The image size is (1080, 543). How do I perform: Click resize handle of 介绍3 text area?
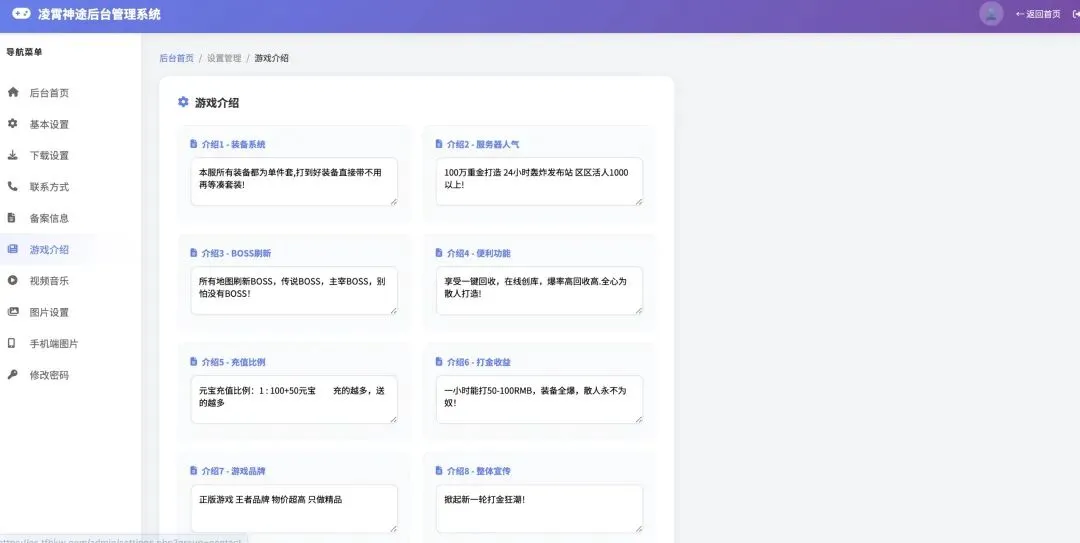tap(393, 310)
